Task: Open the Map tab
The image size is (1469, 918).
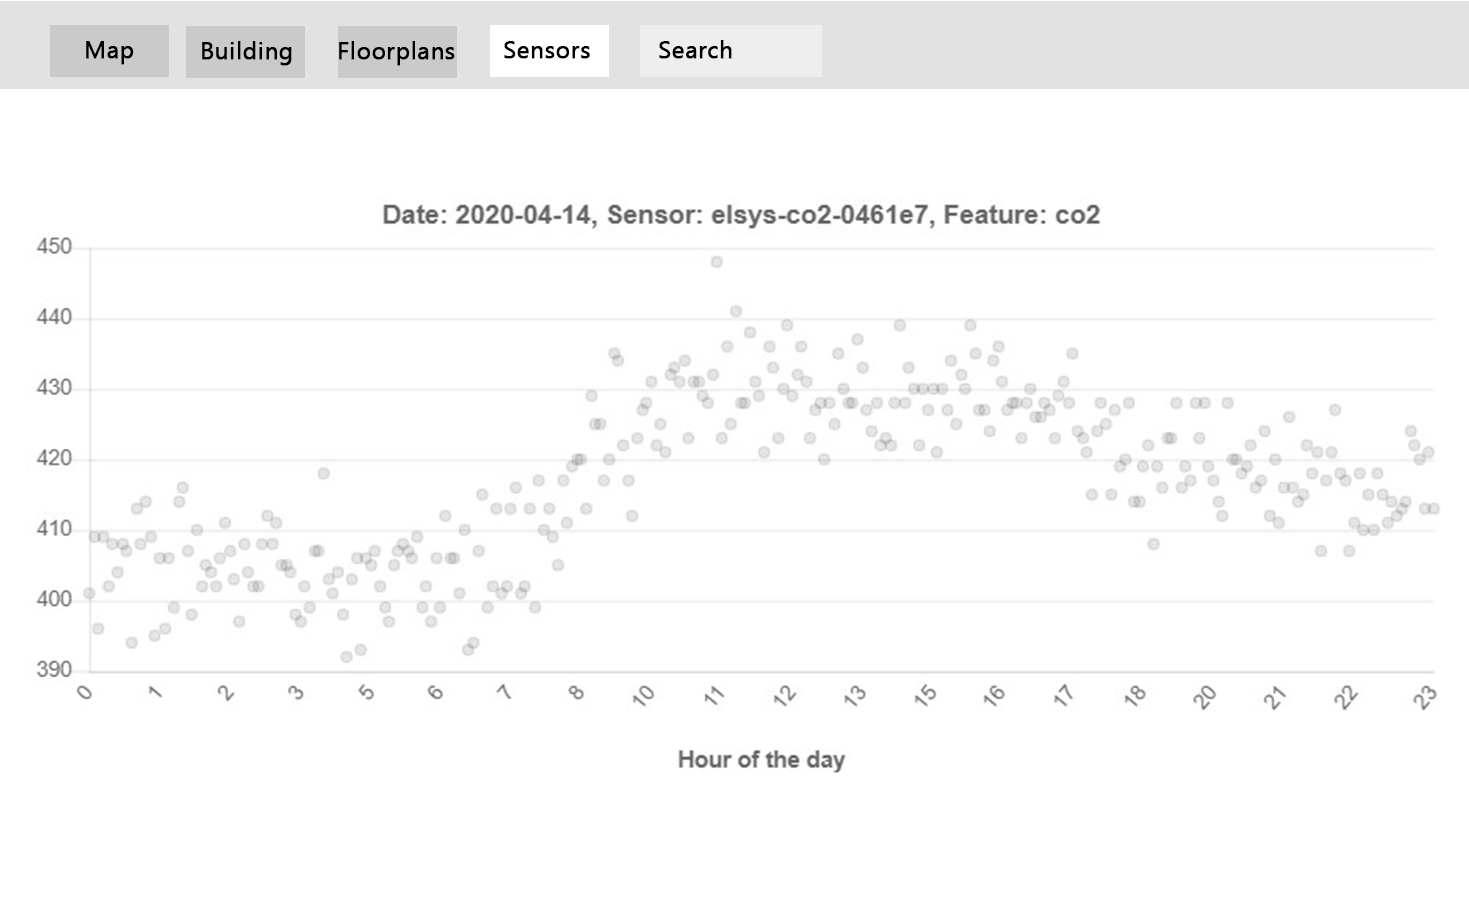Action: pos(109,51)
